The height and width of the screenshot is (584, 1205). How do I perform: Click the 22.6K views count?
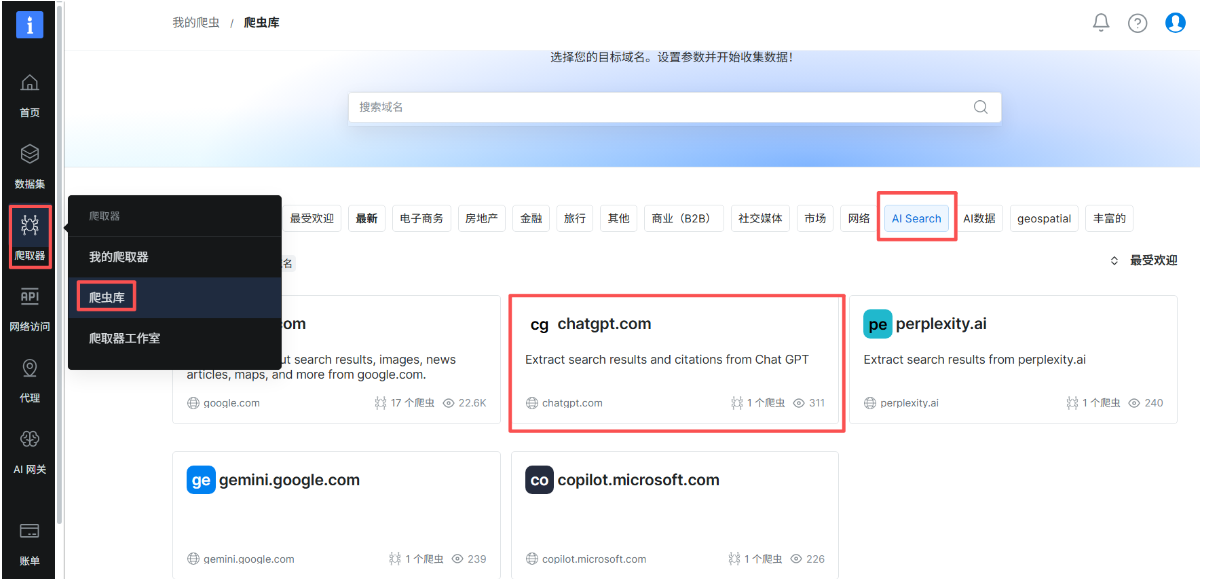point(473,403)
